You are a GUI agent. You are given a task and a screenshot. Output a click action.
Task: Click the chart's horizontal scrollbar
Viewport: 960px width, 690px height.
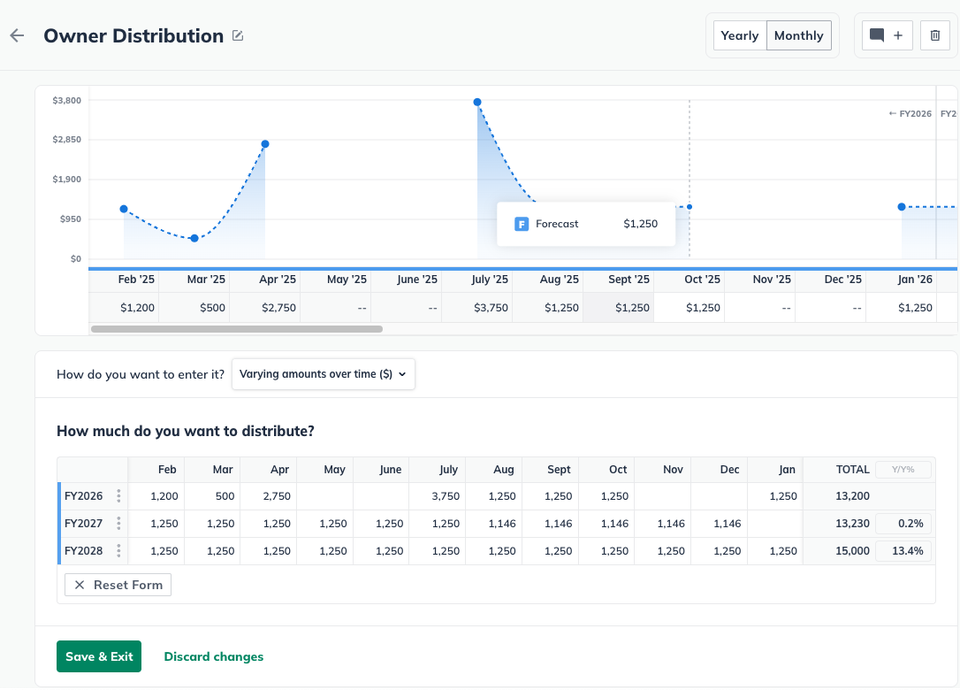pyautogui.click(x=237, y=329)
